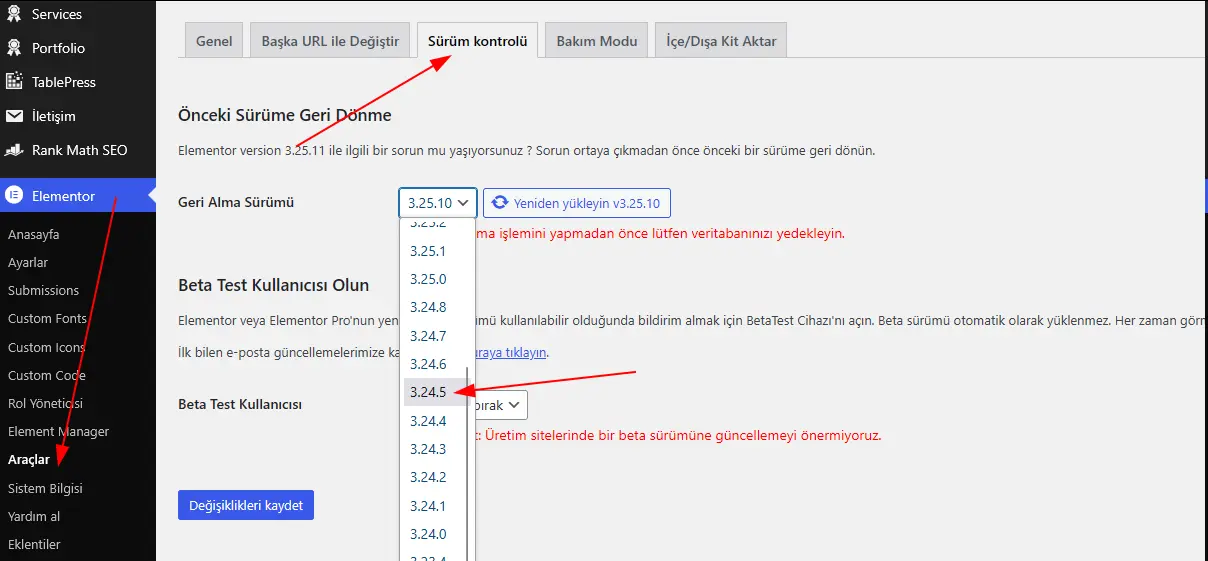The height and width of the screenshot is (561, 1208).
Task: Open the Custom Fonts submenu
Action: coord(48,319)
